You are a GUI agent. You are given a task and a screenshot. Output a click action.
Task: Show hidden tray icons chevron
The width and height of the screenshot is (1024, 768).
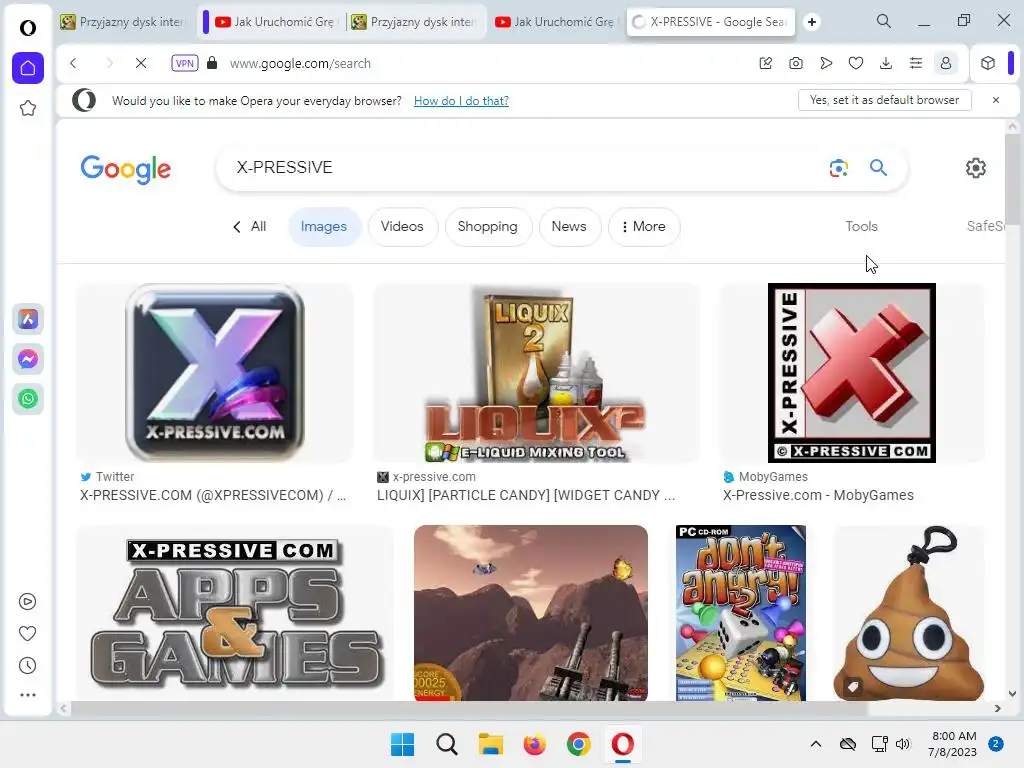816,744
